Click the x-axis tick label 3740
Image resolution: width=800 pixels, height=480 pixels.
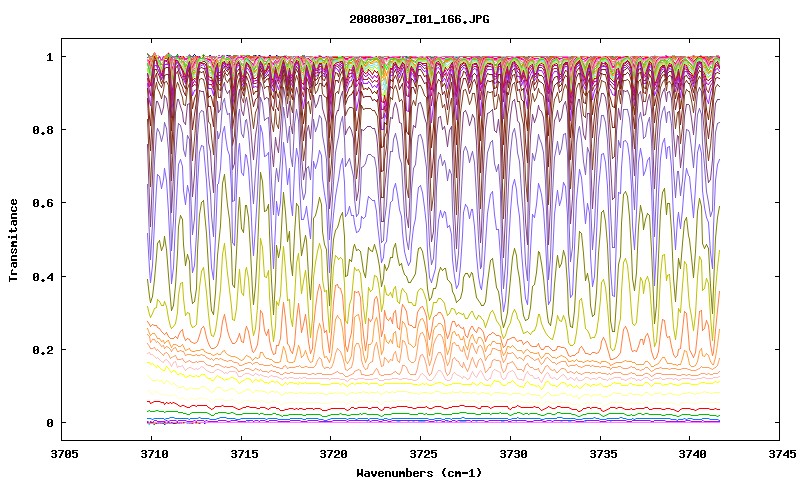click(x=690, y=454)
